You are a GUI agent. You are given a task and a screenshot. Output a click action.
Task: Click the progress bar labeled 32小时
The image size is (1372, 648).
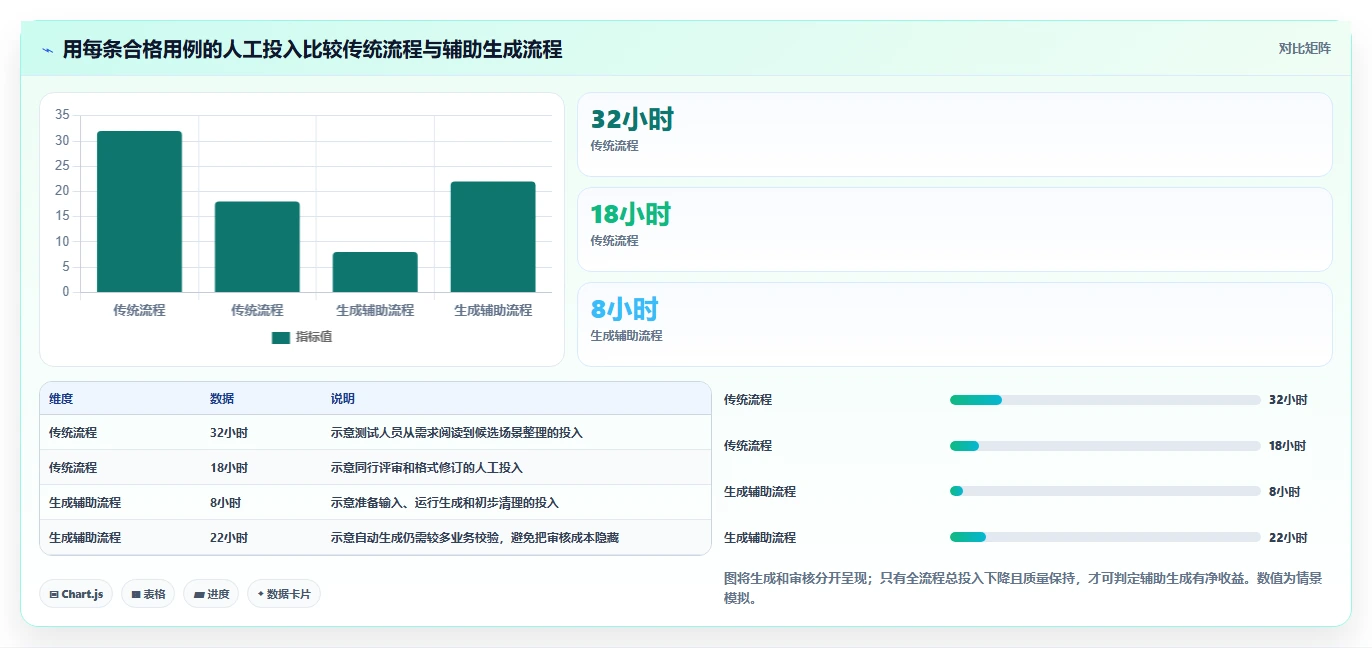1105,400
